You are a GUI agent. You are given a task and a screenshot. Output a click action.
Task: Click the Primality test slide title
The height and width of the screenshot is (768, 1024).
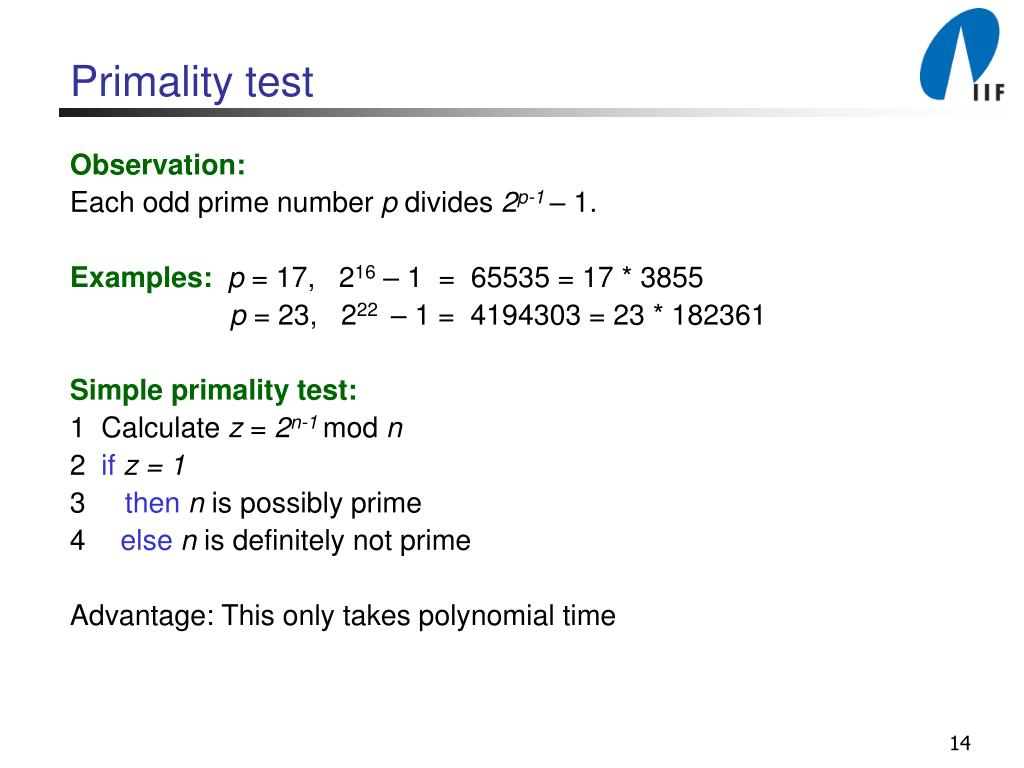coord(192,82)
